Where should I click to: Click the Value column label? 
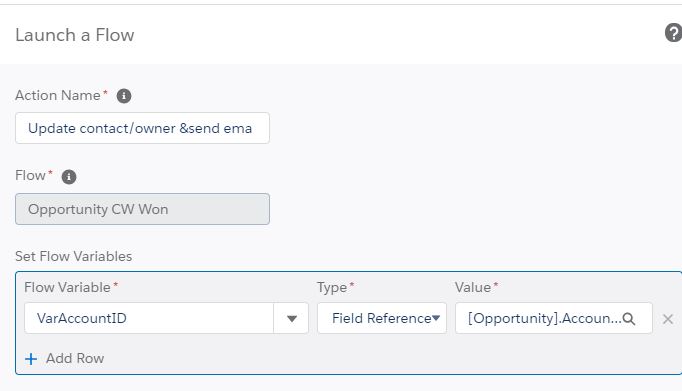473,287
